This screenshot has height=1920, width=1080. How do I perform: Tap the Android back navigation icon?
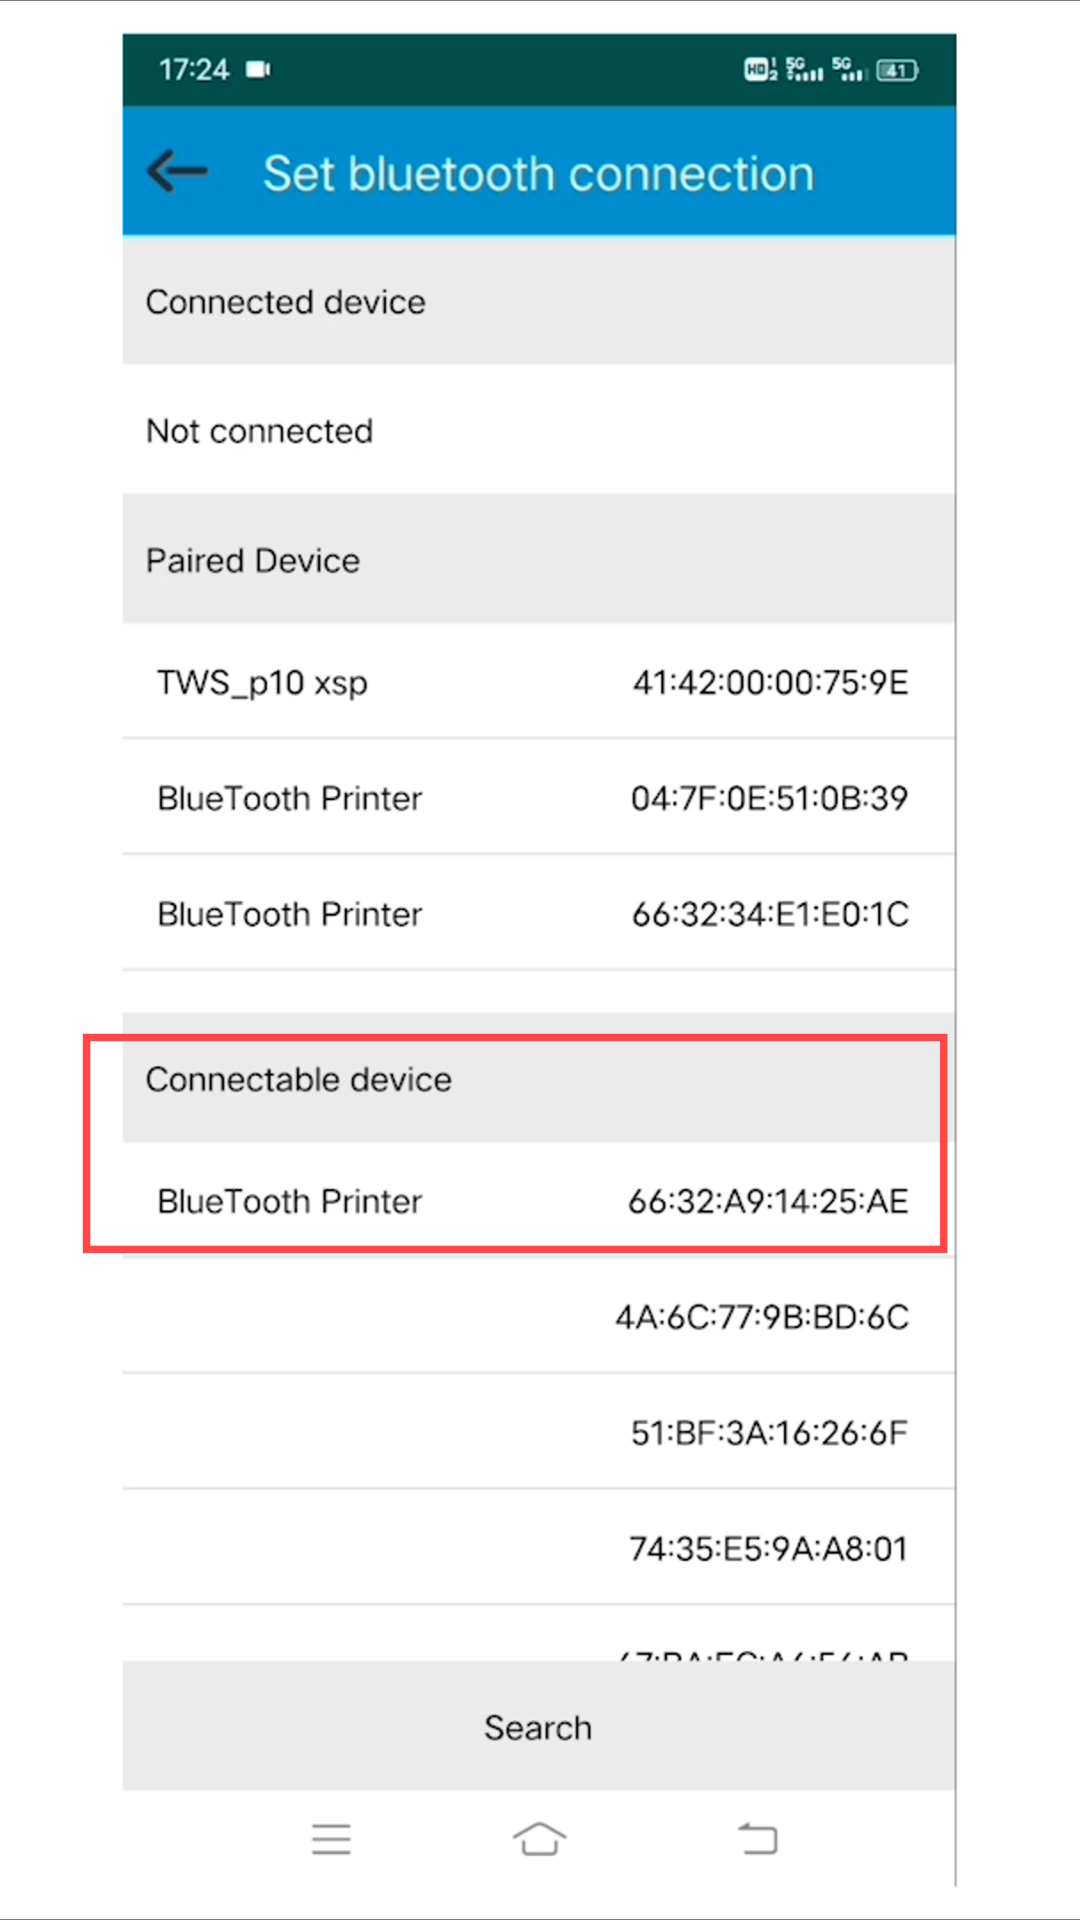[758, 1838]
